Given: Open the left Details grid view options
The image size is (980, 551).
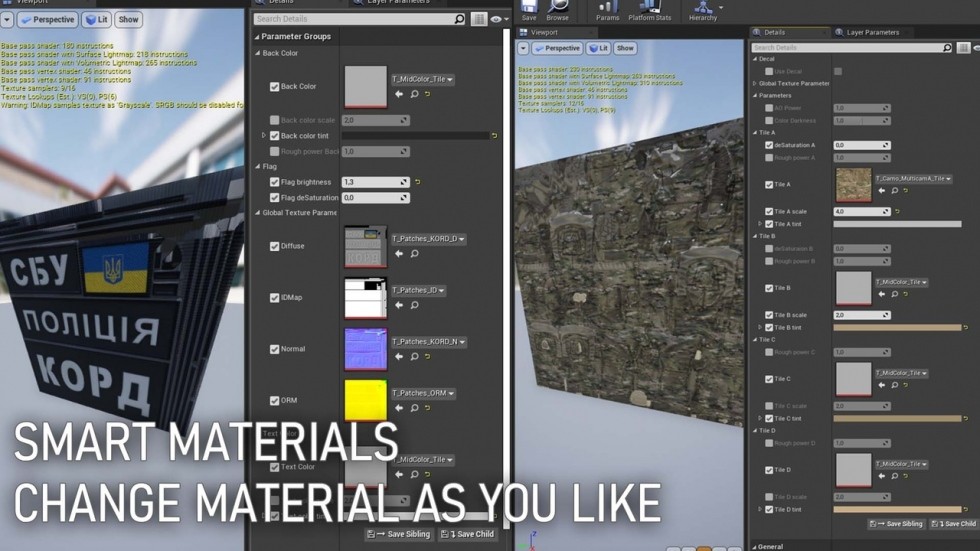Looking at the screenshot, I should (x=479, y=19).
